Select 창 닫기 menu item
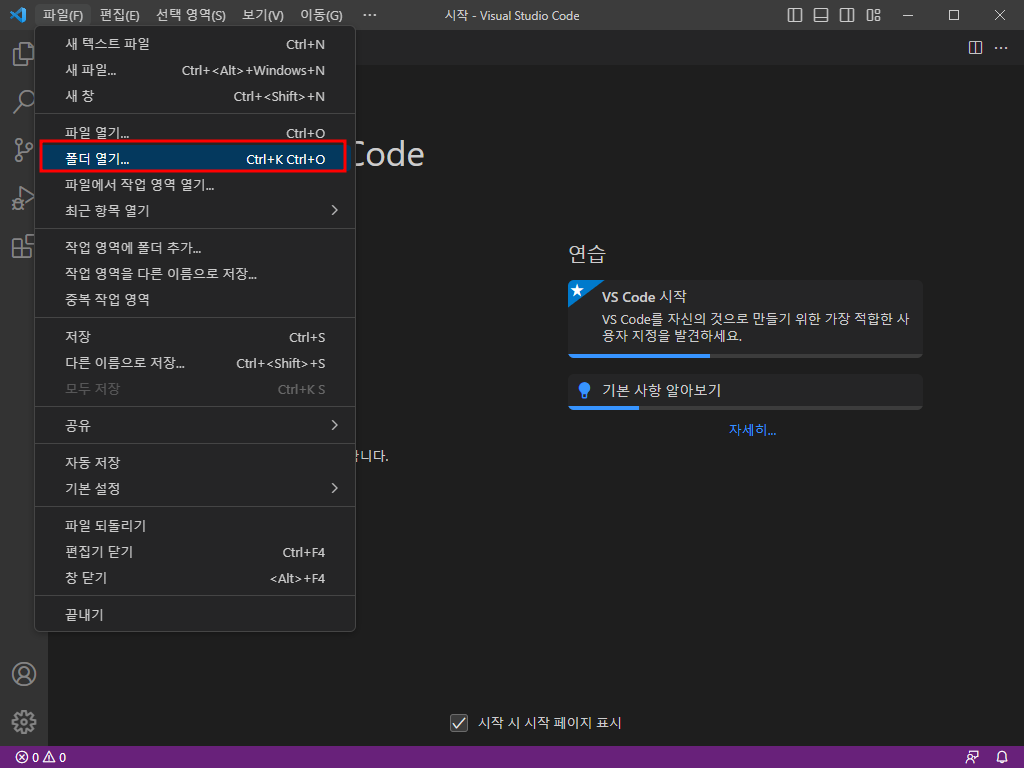This screenshot has width=1024, height=768. pos(195,578)
